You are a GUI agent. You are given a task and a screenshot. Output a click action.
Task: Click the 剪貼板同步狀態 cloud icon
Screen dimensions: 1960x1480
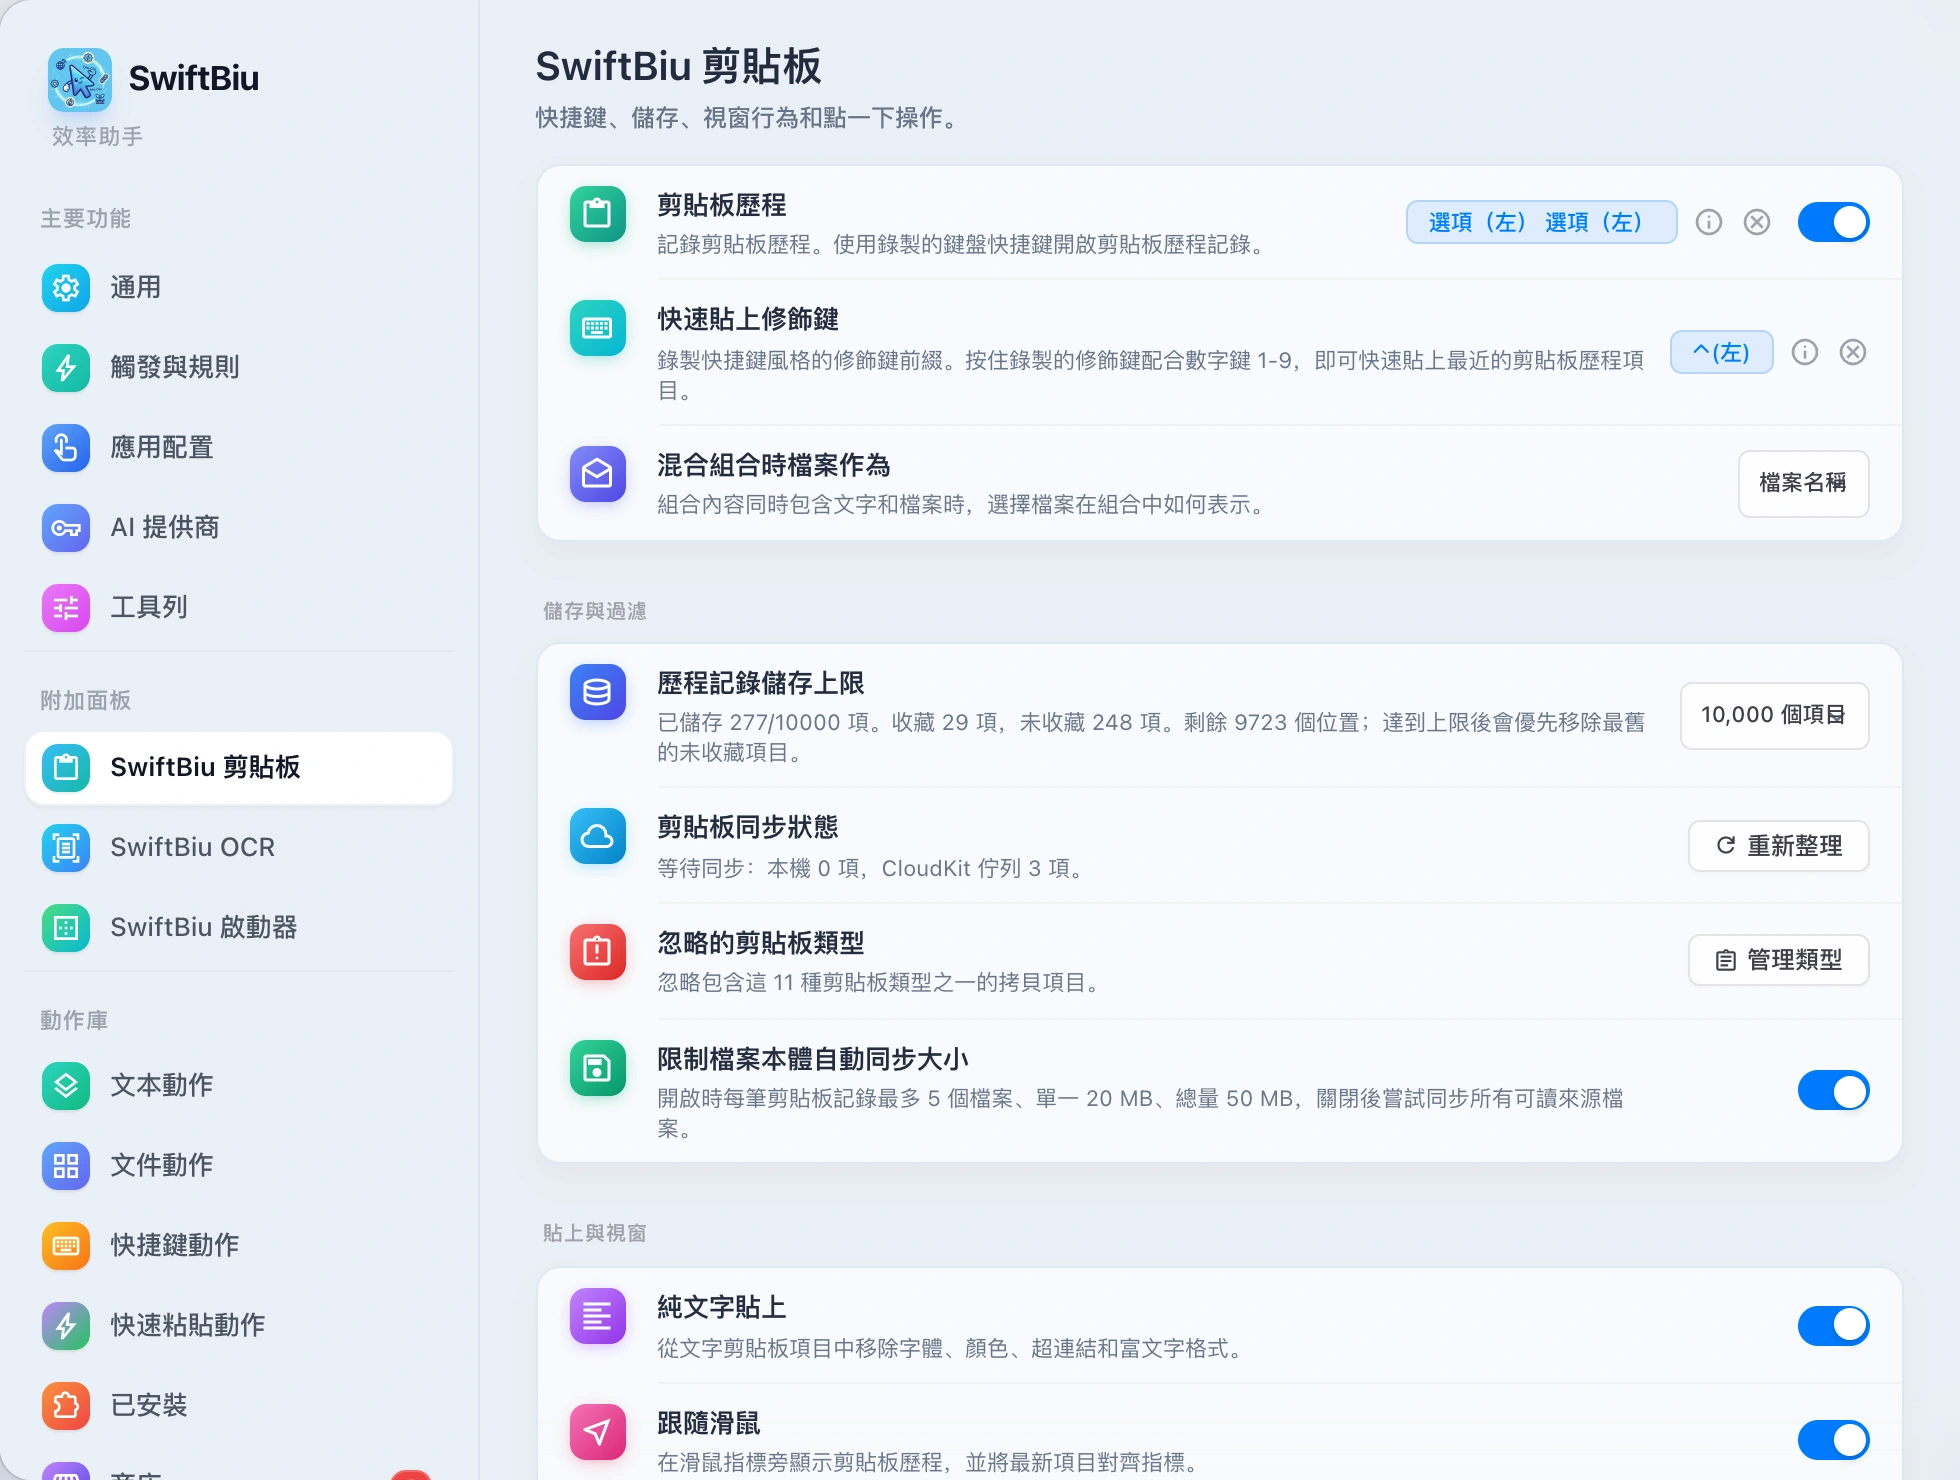tap(598, 836)
